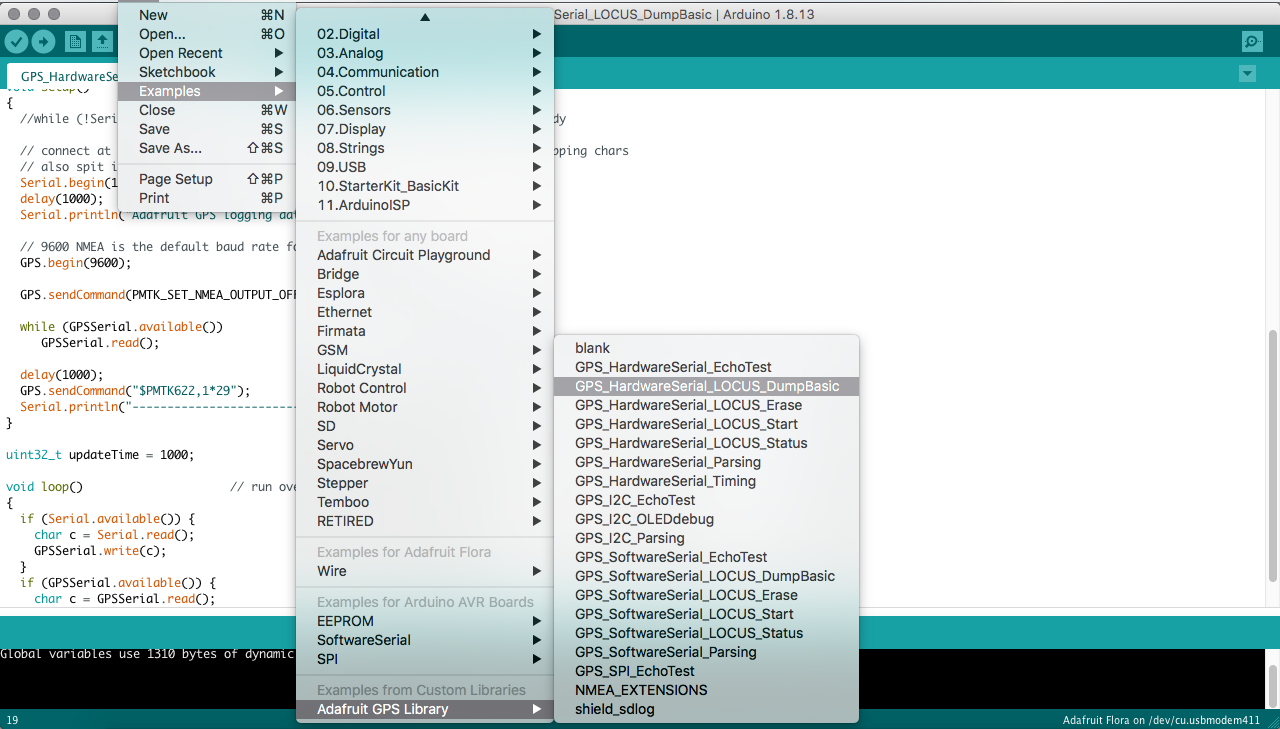Open the NEMA_EXTENSIONS example
This screenshot has height=729, width=1280.
706,690
